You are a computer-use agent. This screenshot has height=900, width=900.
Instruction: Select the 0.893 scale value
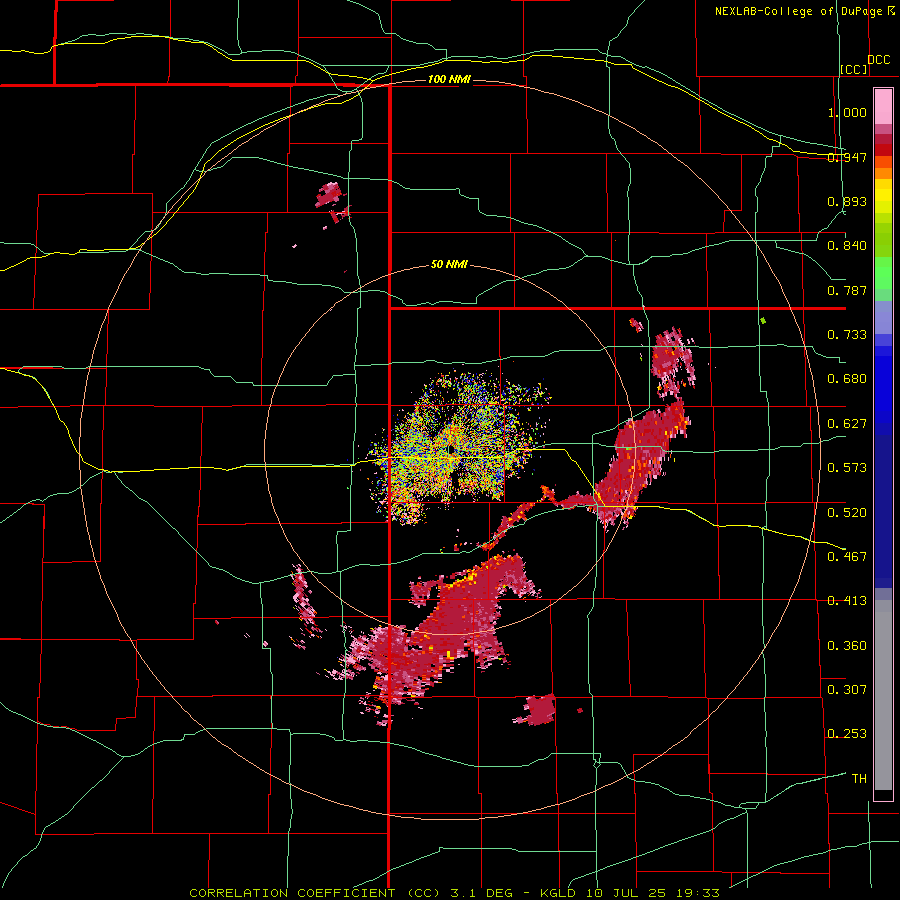847,201
